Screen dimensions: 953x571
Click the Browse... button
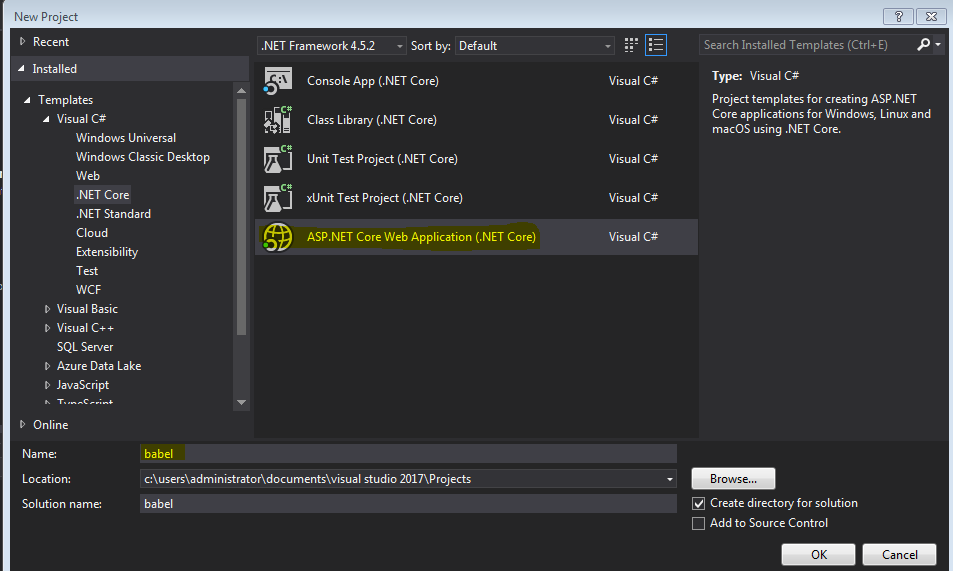[733, 479]
